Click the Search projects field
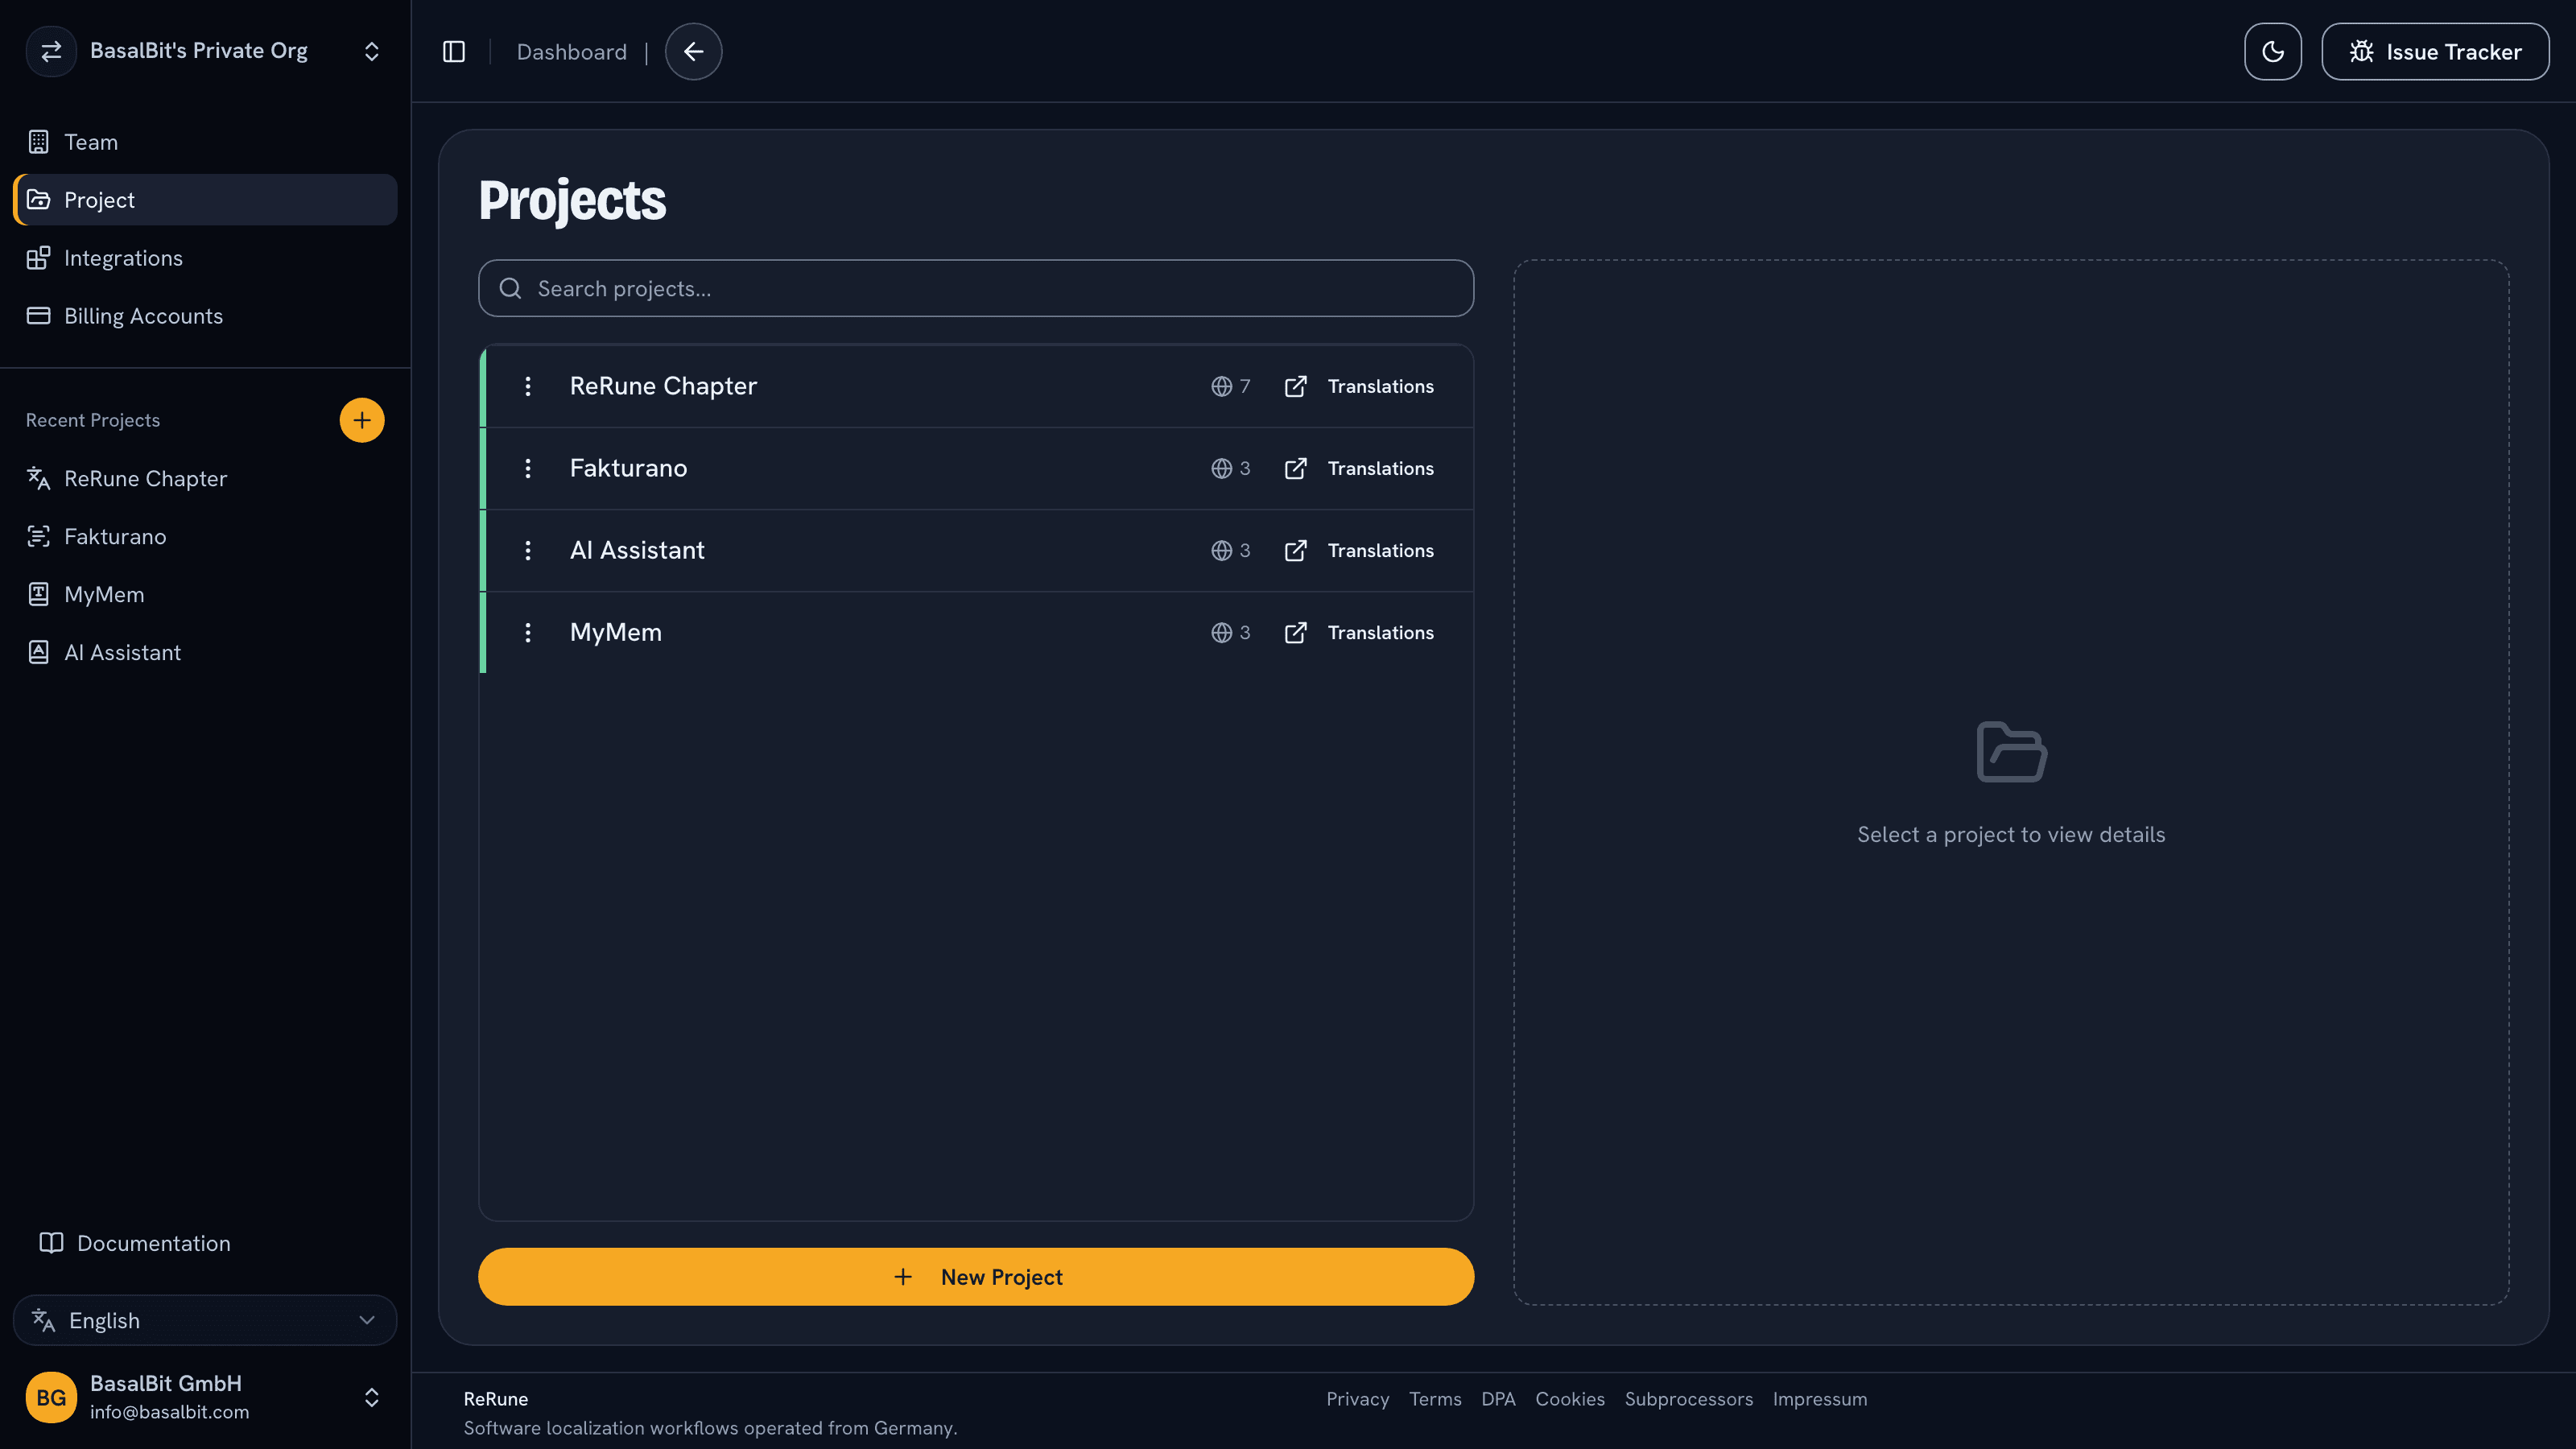The height and width of the screenshot is (1449, 2576). [x=976, y=289]
